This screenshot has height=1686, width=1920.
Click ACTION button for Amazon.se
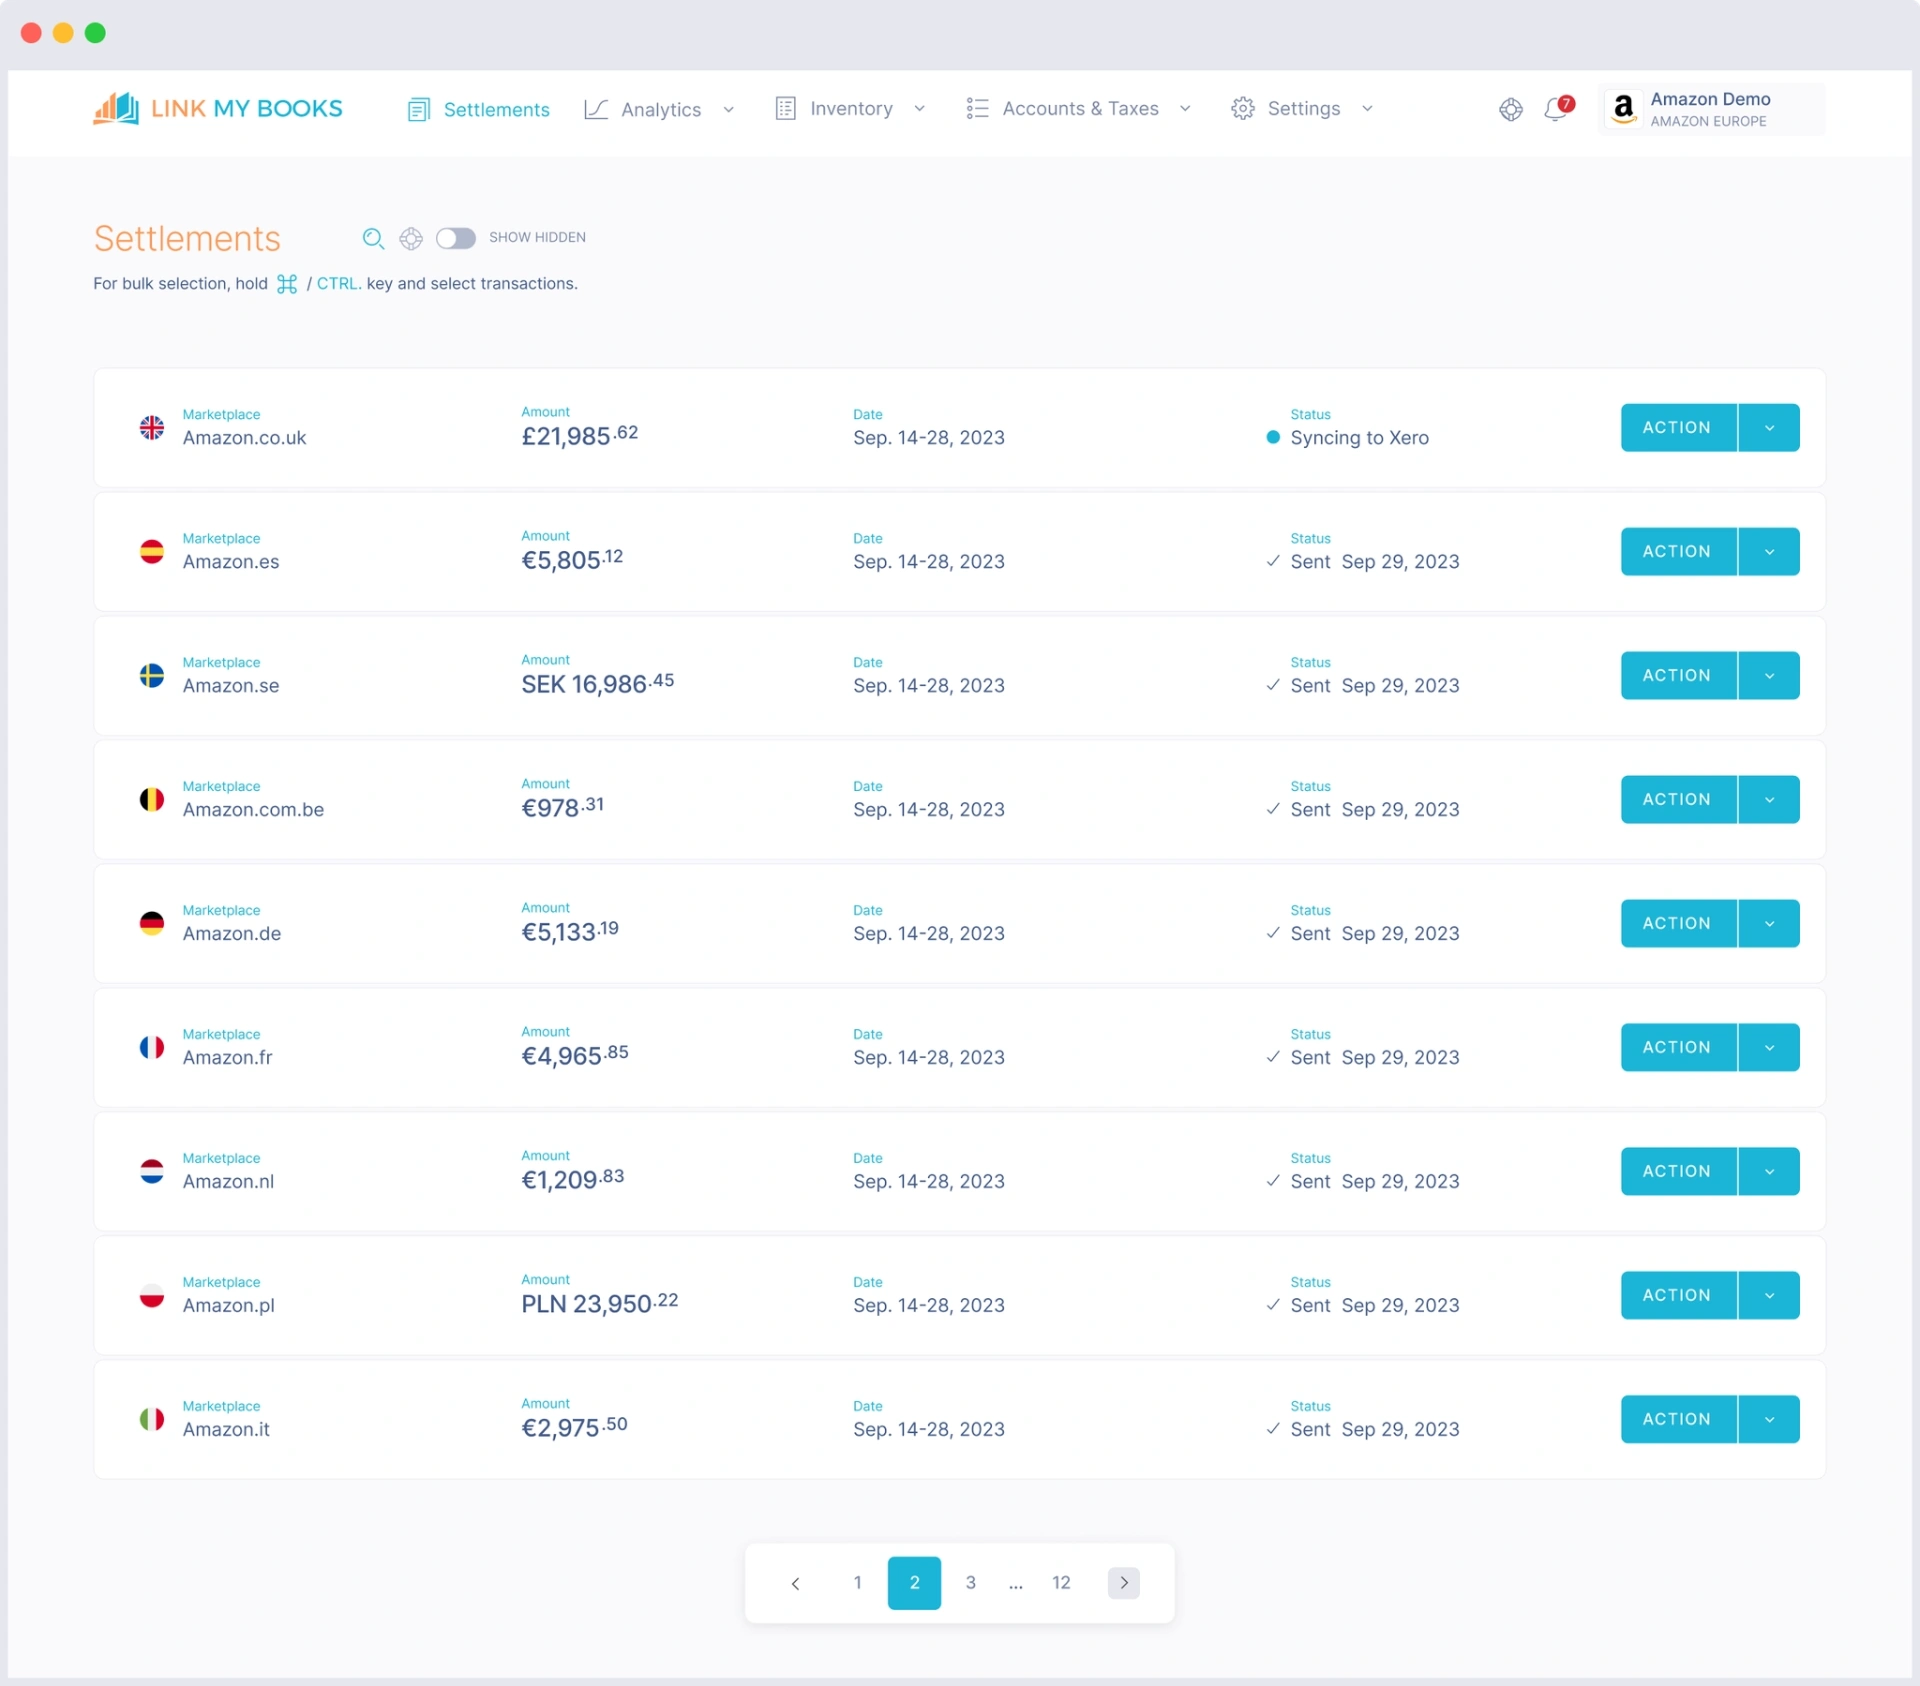[1678, 676]
